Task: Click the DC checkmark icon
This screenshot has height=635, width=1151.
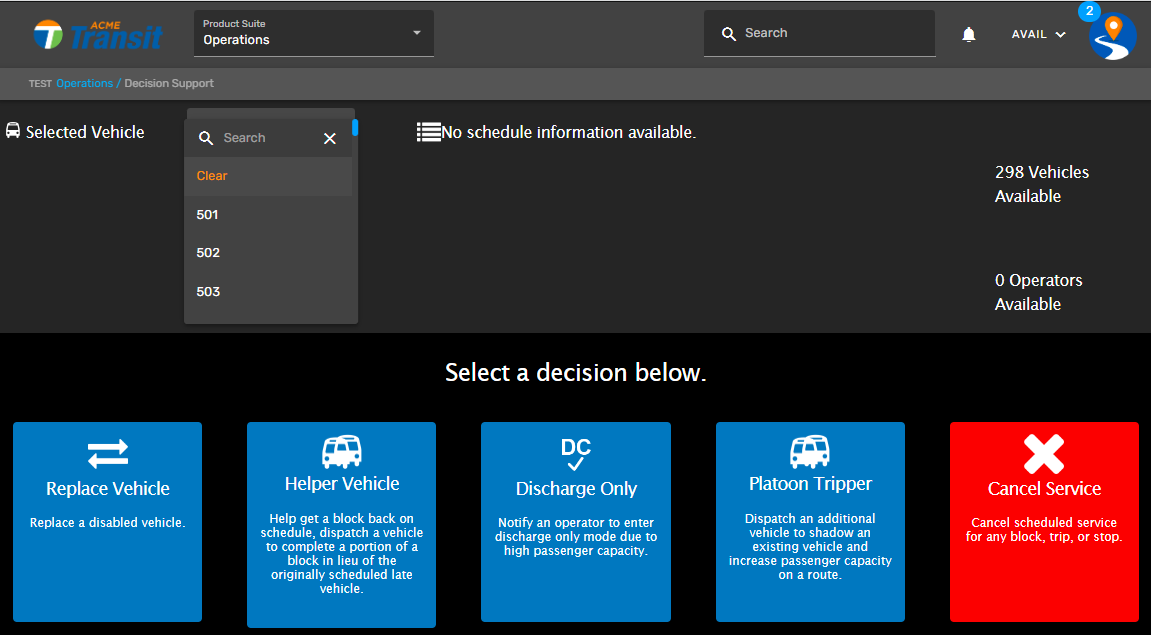Action: [x=576, y=454]
